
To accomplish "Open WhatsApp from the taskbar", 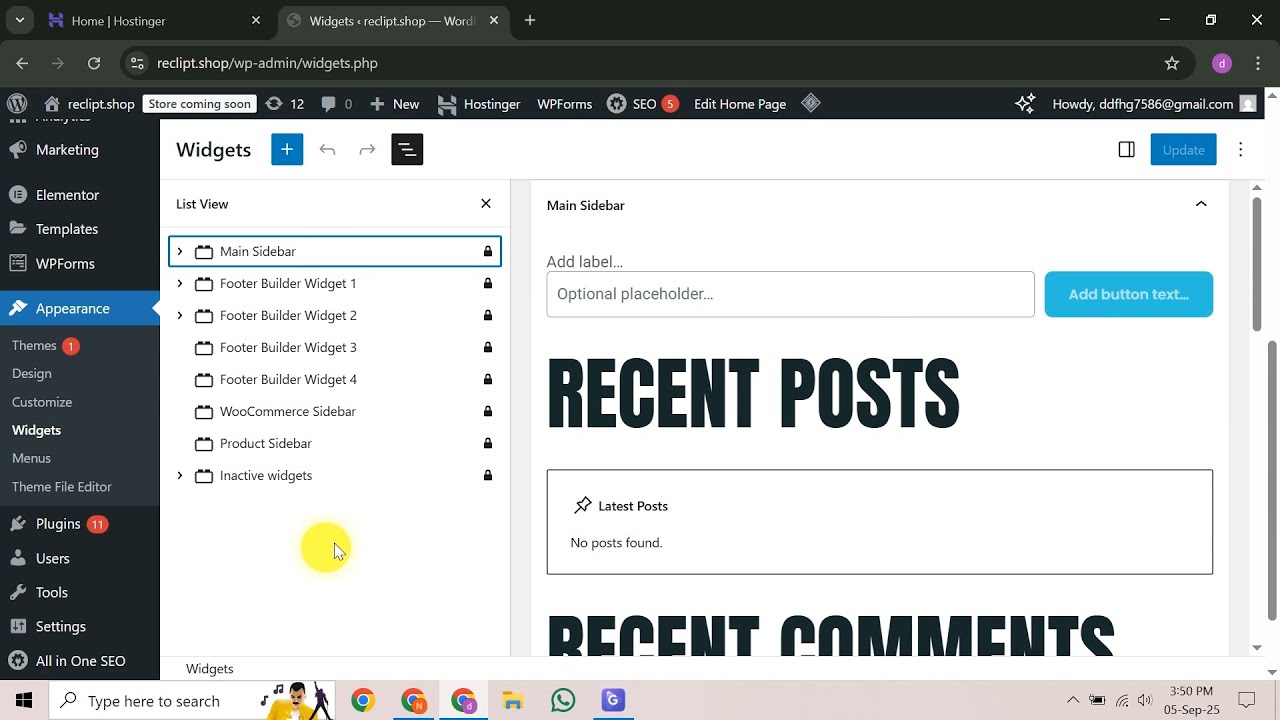I will (x=563, y=700).
